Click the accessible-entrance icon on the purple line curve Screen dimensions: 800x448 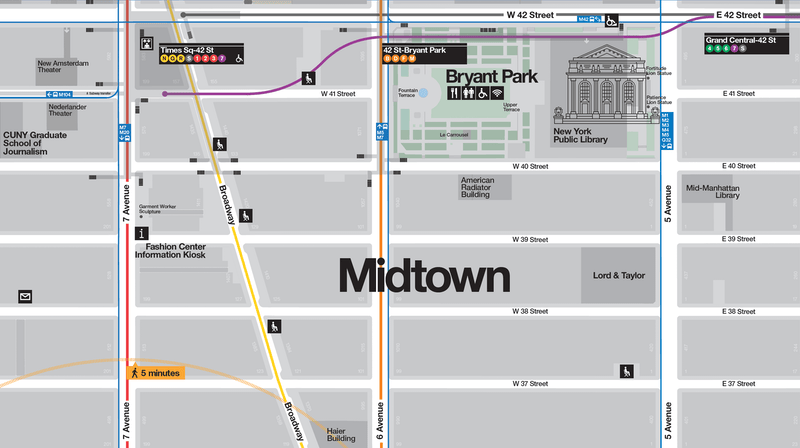coord(308,78)
